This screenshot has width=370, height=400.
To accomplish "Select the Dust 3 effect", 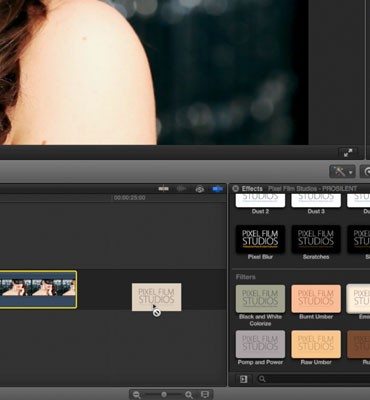I will point(316,204).
